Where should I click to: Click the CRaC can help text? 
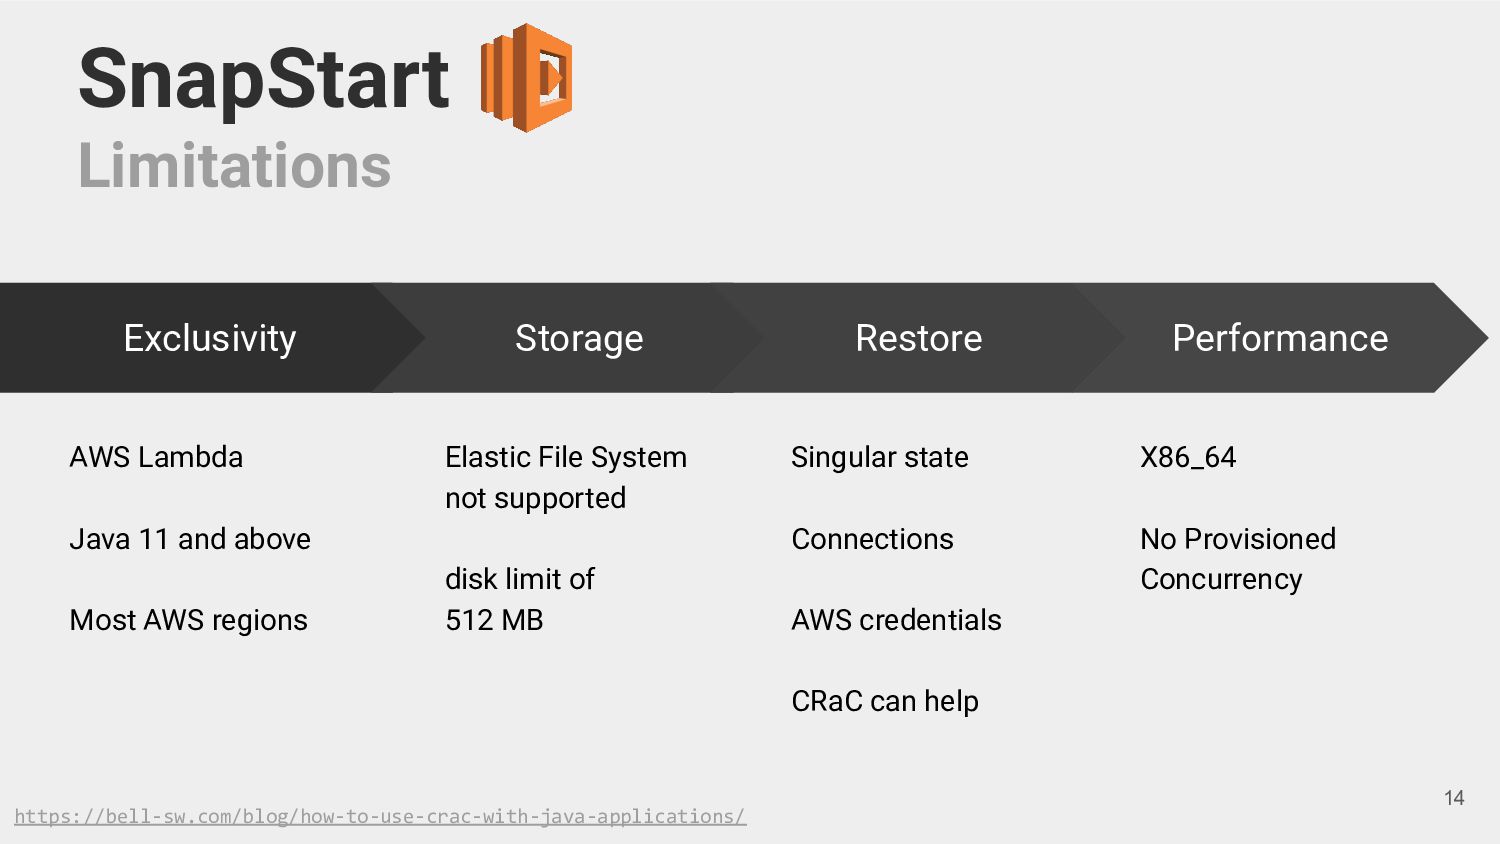pyautogui.click(x=885, y=701)
